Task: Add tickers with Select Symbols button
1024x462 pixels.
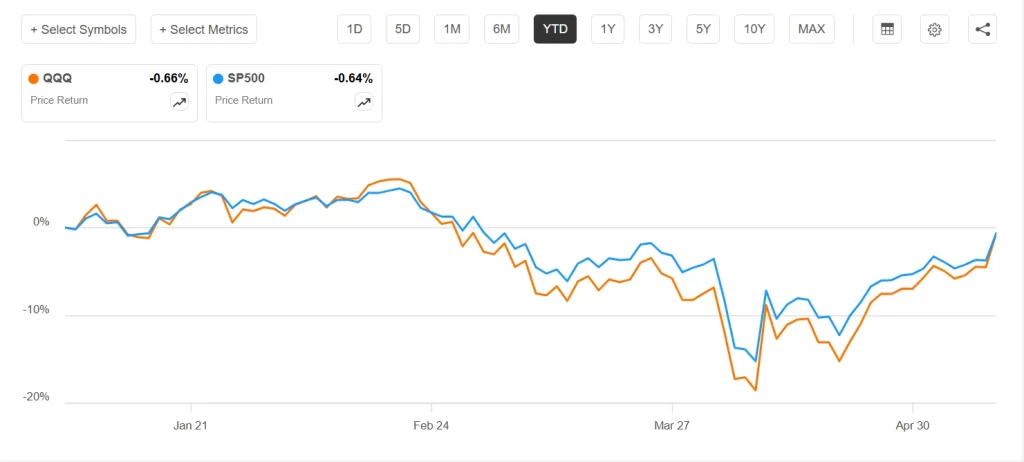Action: (79, 29)
